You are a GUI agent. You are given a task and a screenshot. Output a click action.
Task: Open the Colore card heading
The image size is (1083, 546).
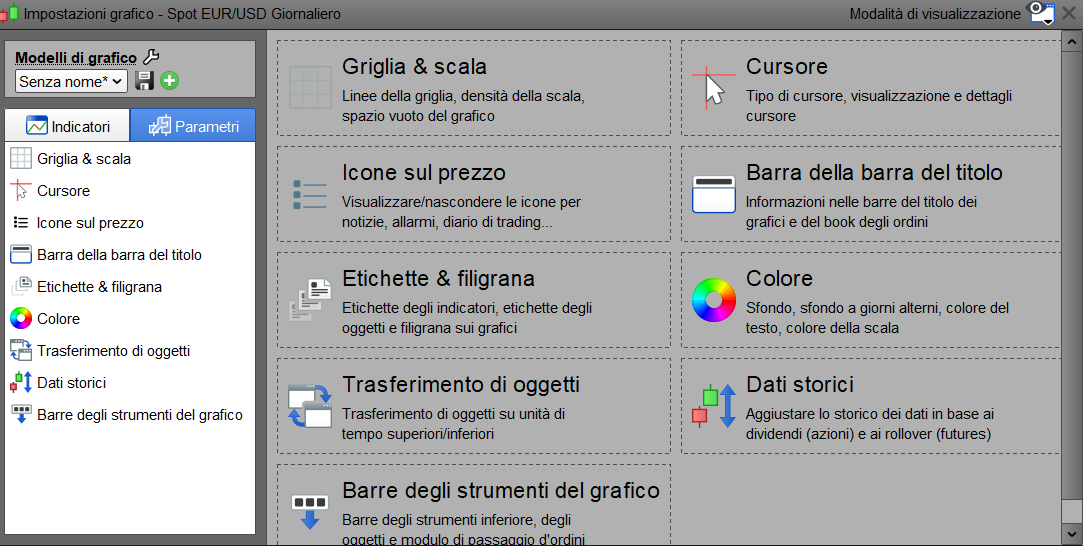pyautogui.click(x=779, y=278)
